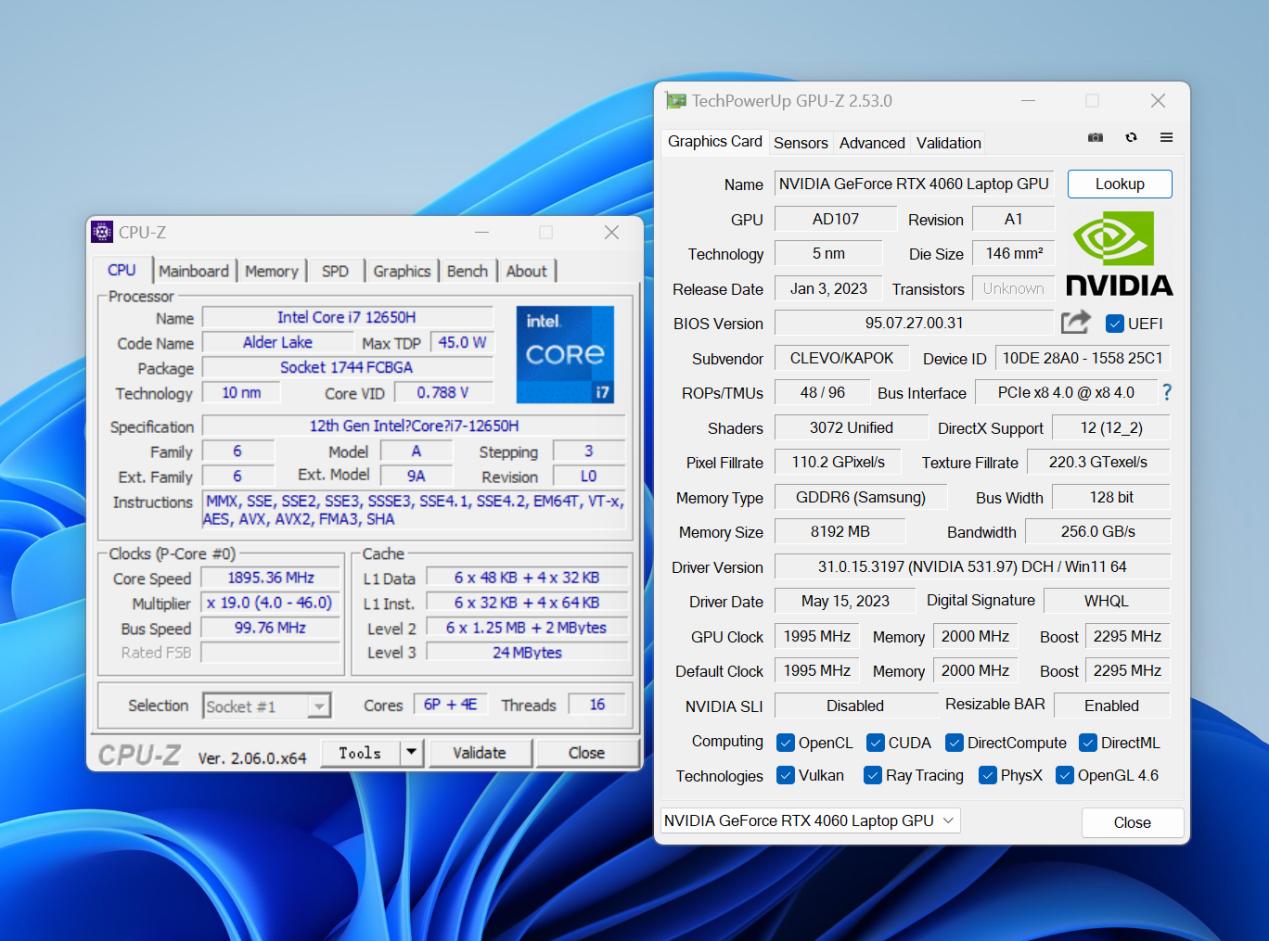This screenshot has width=1269, height=941.
Task: Click the Resizable BAR value Enabled
Action: click(x=1112, y=705)
